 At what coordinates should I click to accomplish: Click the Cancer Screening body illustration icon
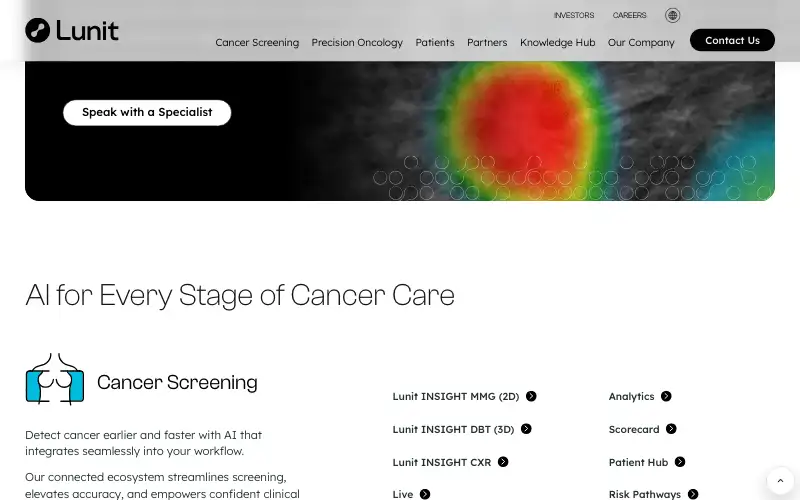[55, 379]
